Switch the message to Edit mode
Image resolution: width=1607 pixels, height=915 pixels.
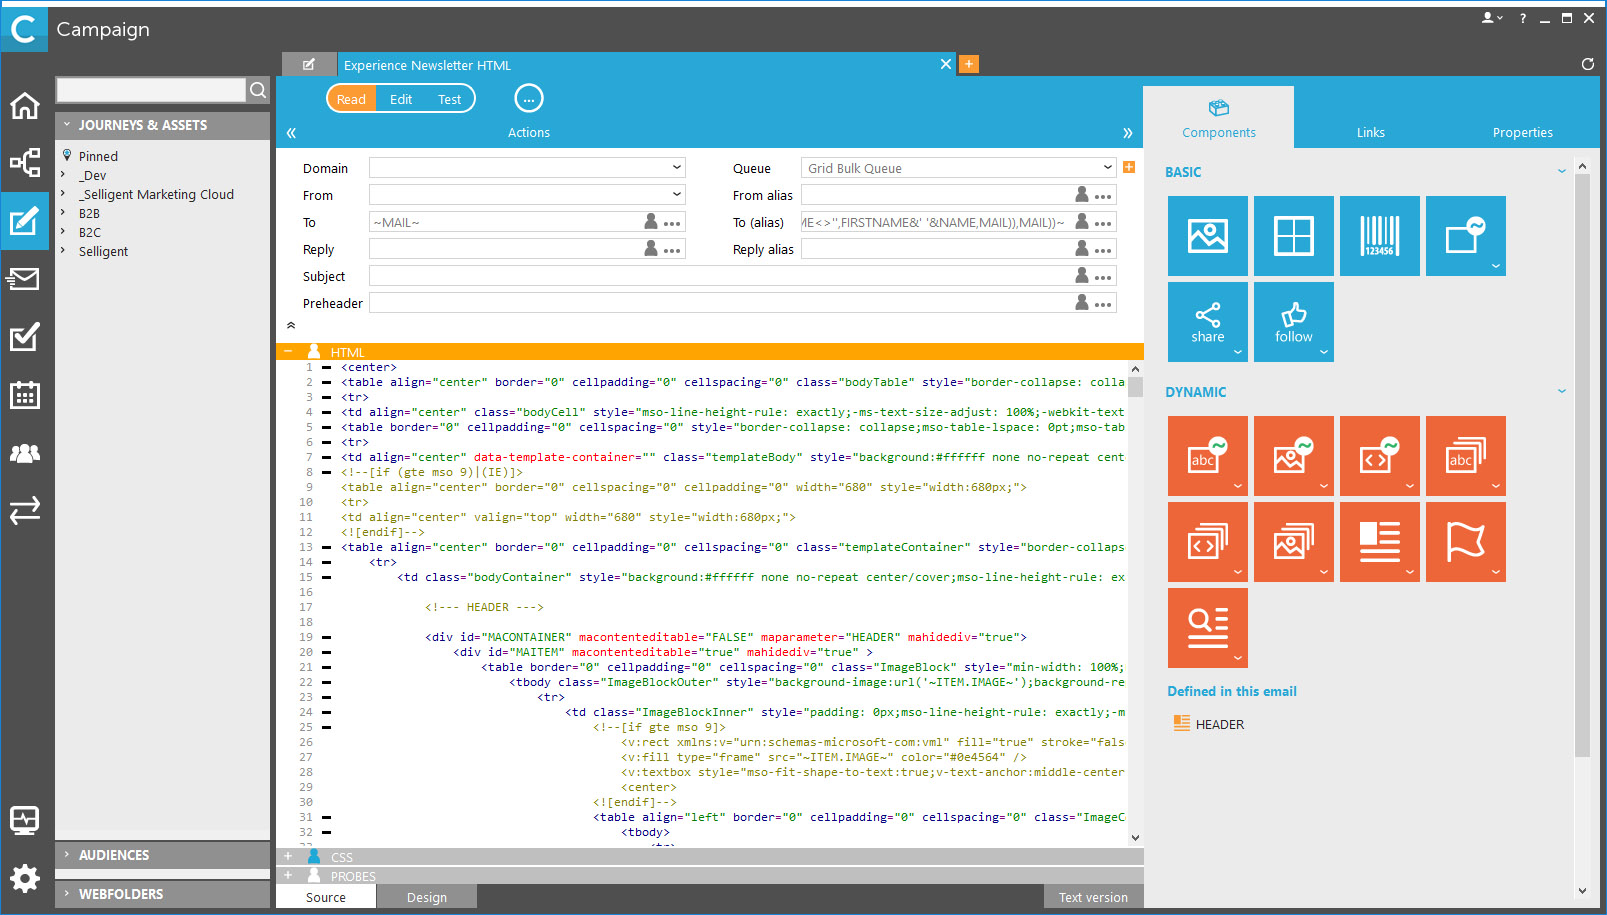400,98
